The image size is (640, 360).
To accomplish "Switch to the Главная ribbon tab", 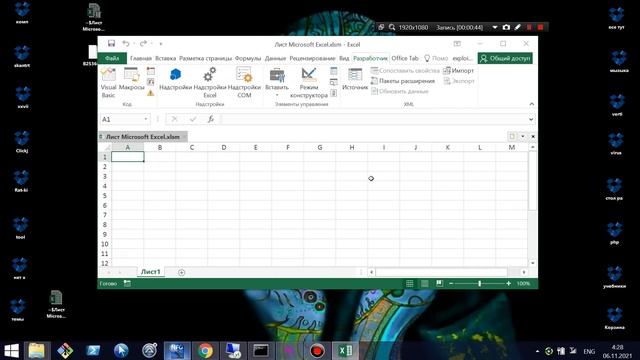I will tap(141, 58).
